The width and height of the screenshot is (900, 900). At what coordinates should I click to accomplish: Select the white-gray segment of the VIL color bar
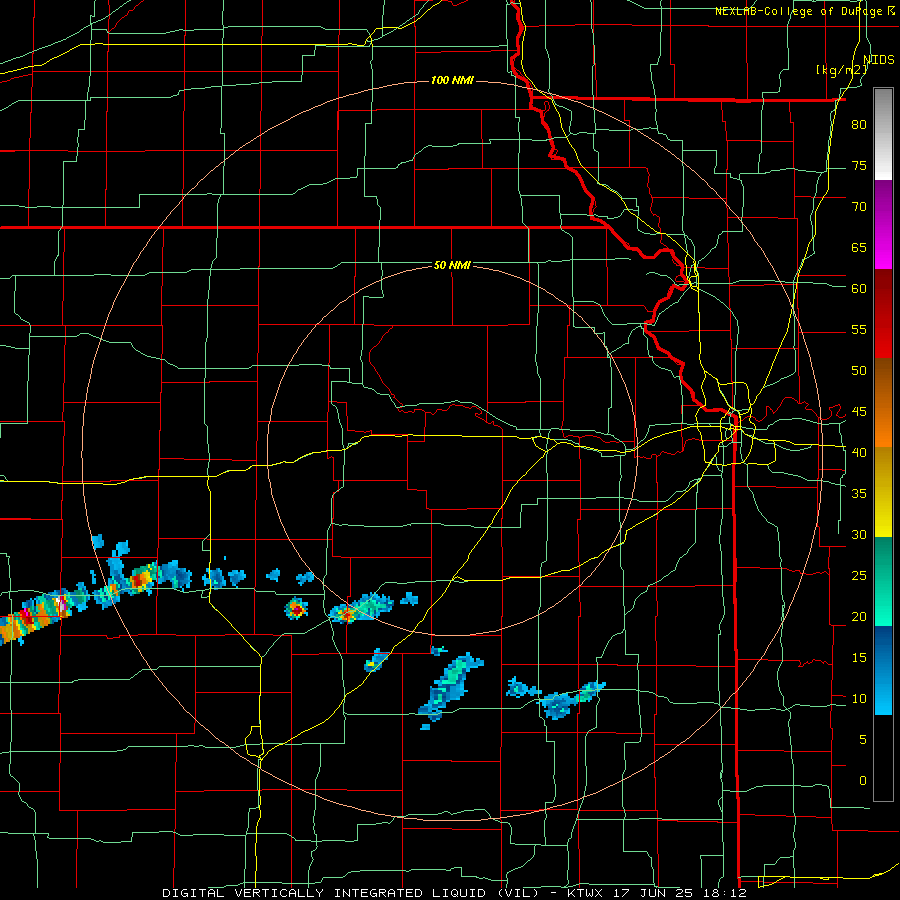(883, 134)
